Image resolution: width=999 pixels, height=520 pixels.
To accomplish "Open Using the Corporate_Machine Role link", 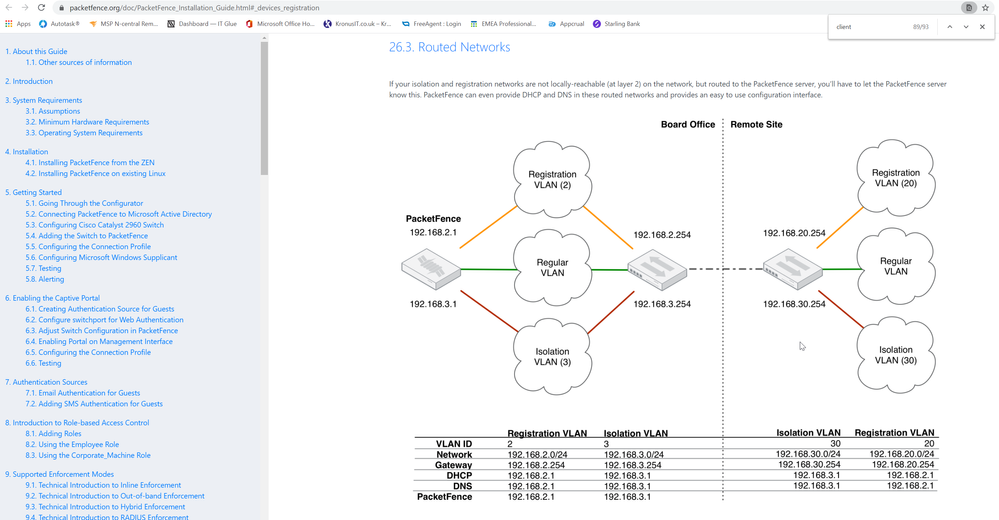I will pos(88,456).
